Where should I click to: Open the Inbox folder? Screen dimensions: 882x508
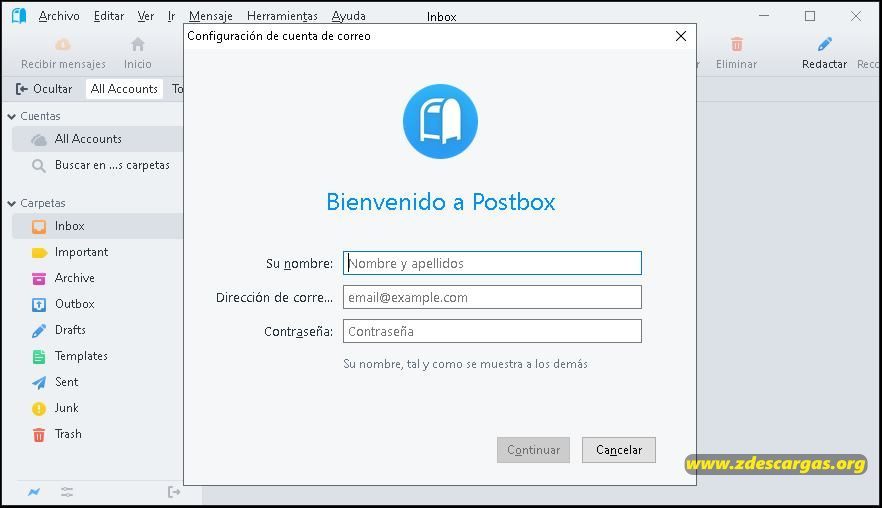(x=97, y=226)
